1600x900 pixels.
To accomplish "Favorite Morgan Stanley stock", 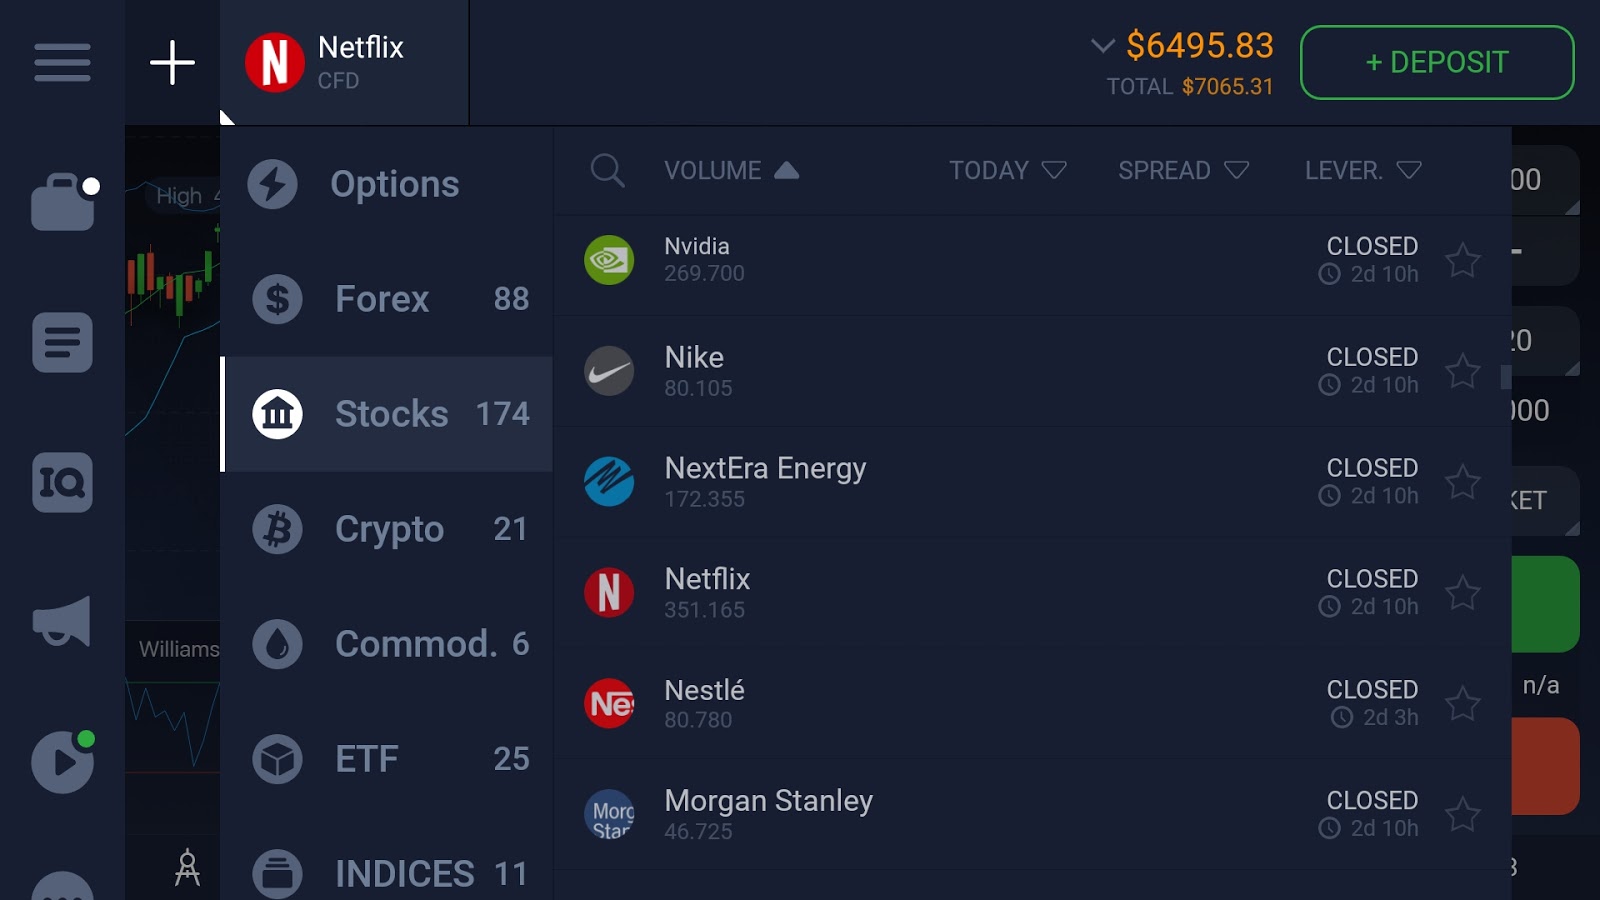I will (1463, 814).
